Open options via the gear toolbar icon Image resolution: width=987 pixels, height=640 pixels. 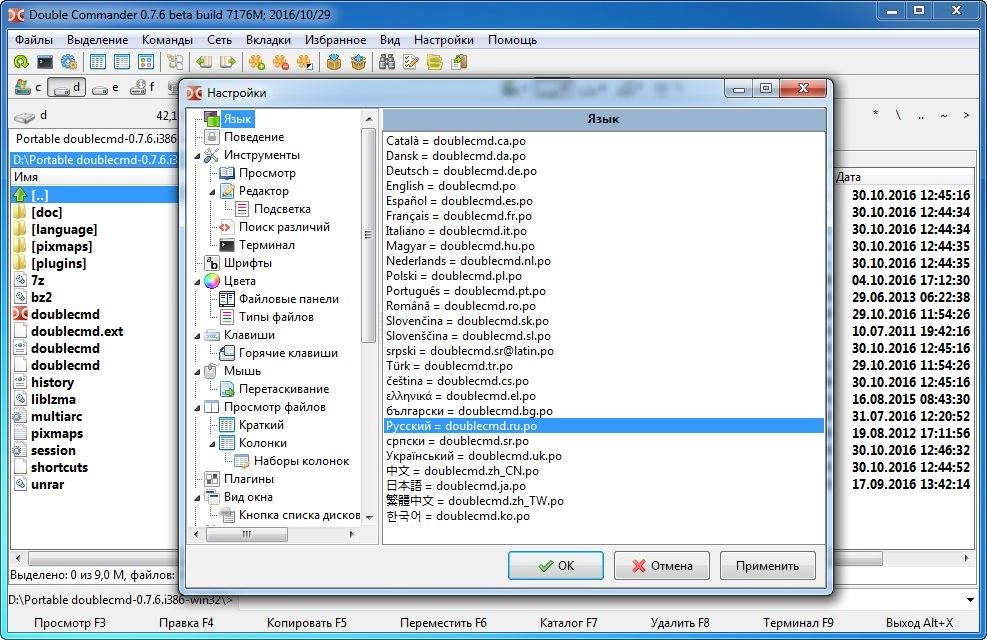[x=69, y=62]
